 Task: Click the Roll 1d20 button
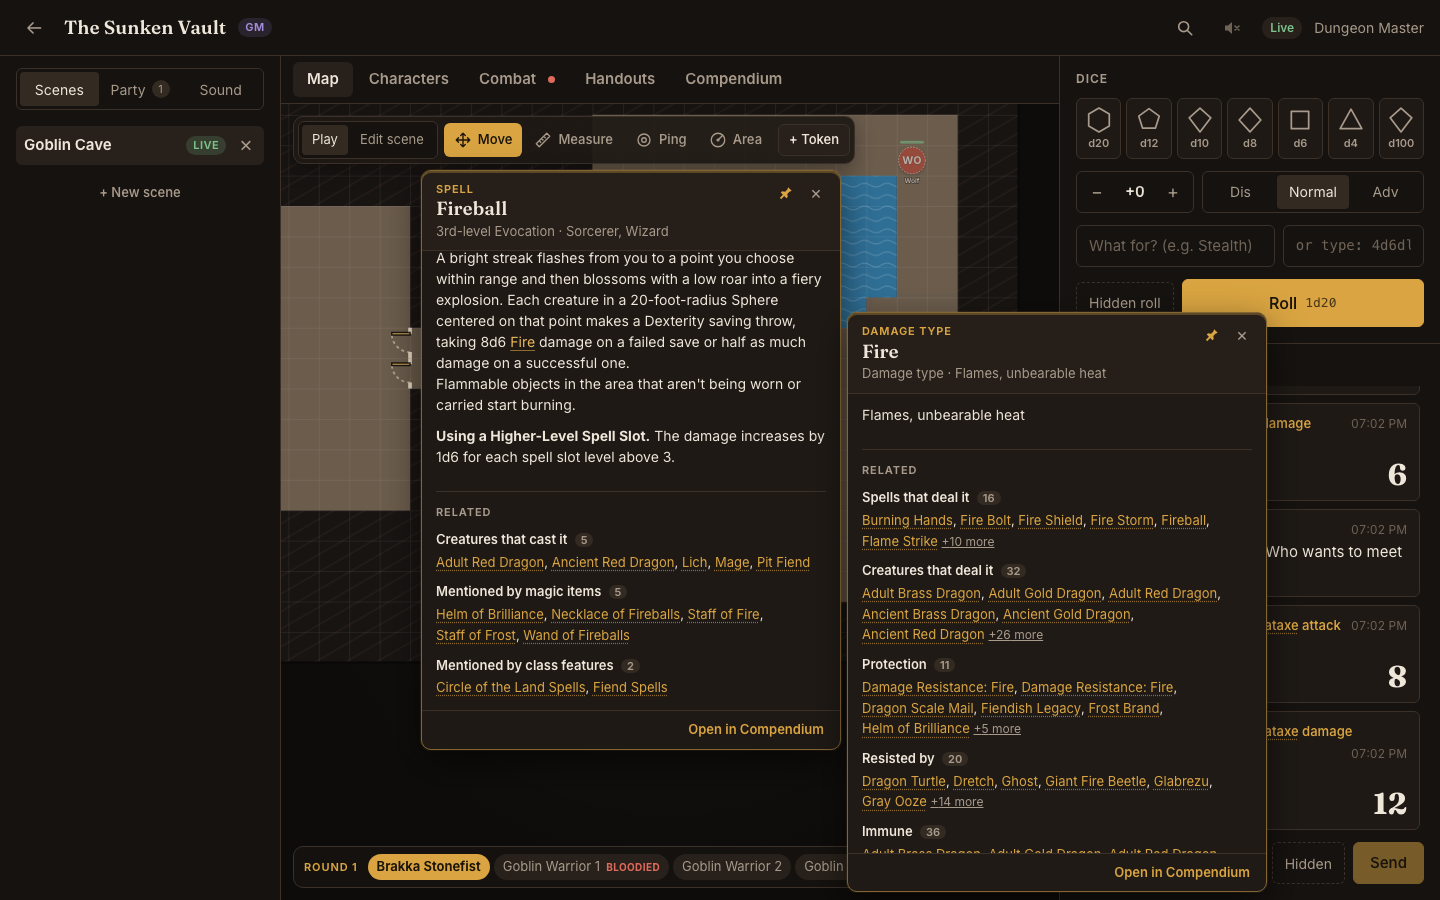[x=1303, y=303]
